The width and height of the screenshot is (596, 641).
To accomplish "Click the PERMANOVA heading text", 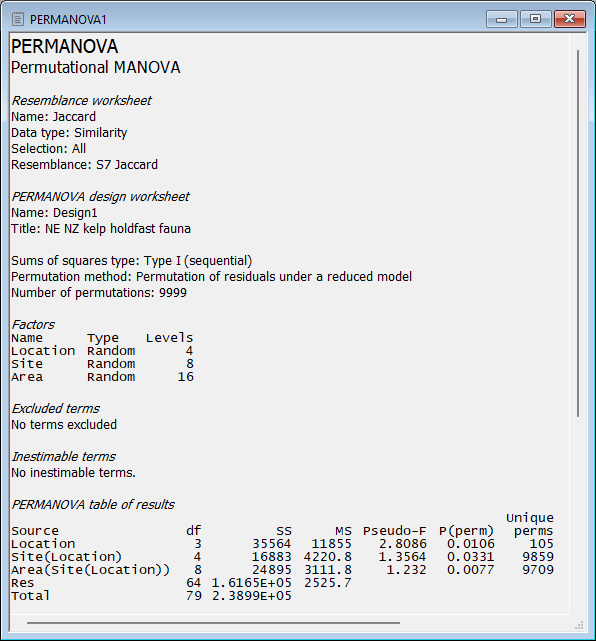I will click(x=65, y=47).
